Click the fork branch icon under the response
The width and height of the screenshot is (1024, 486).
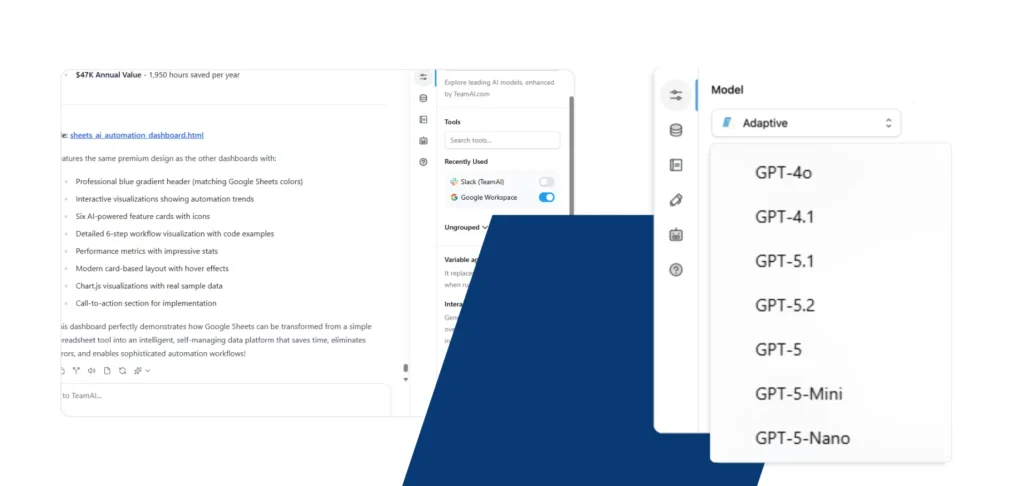[76, 371]
